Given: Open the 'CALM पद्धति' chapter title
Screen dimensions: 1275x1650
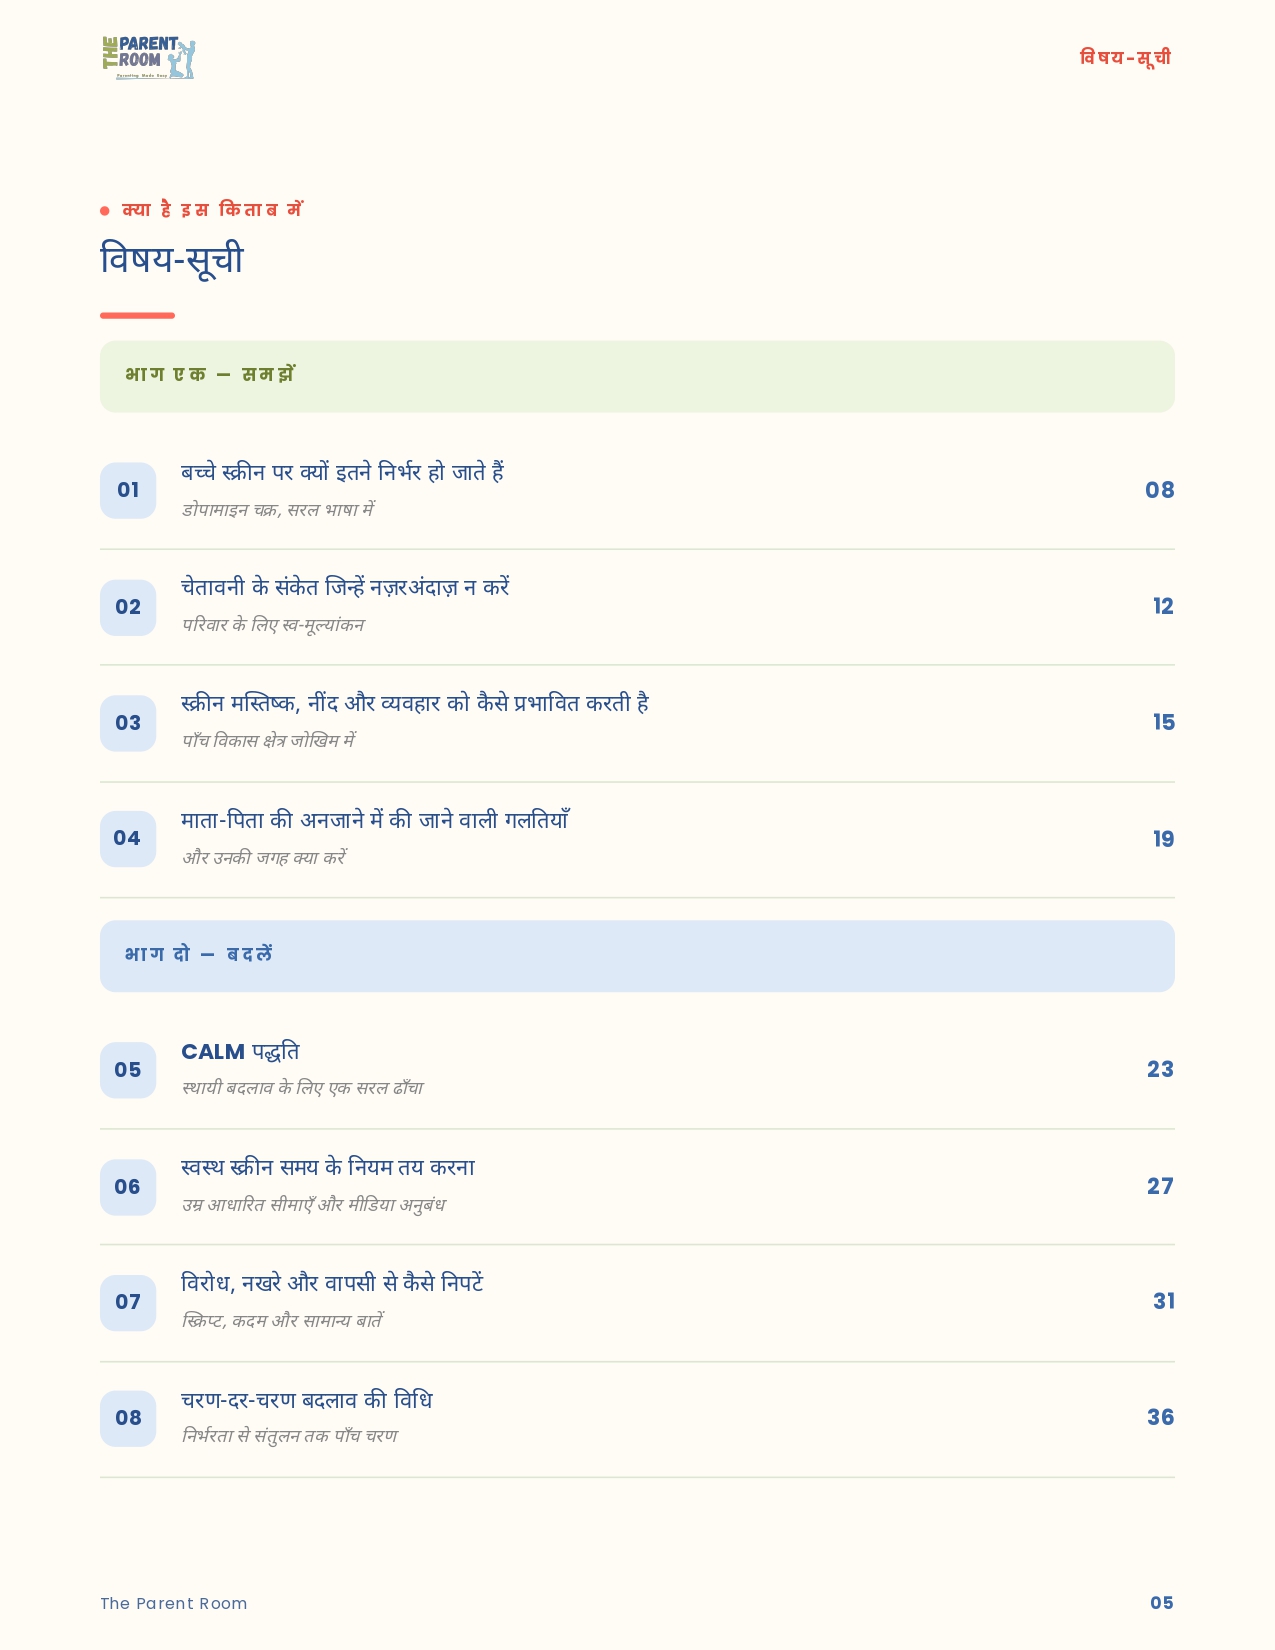Looking at the screenshot, I should click(x=240, y=1052).
